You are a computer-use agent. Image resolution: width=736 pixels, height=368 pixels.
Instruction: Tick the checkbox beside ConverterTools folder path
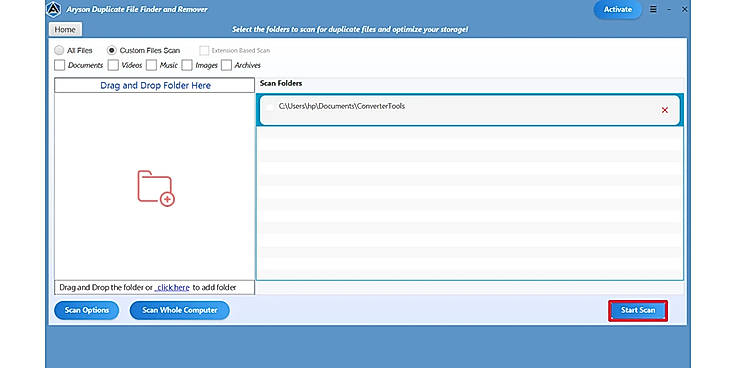pos(269,107)
